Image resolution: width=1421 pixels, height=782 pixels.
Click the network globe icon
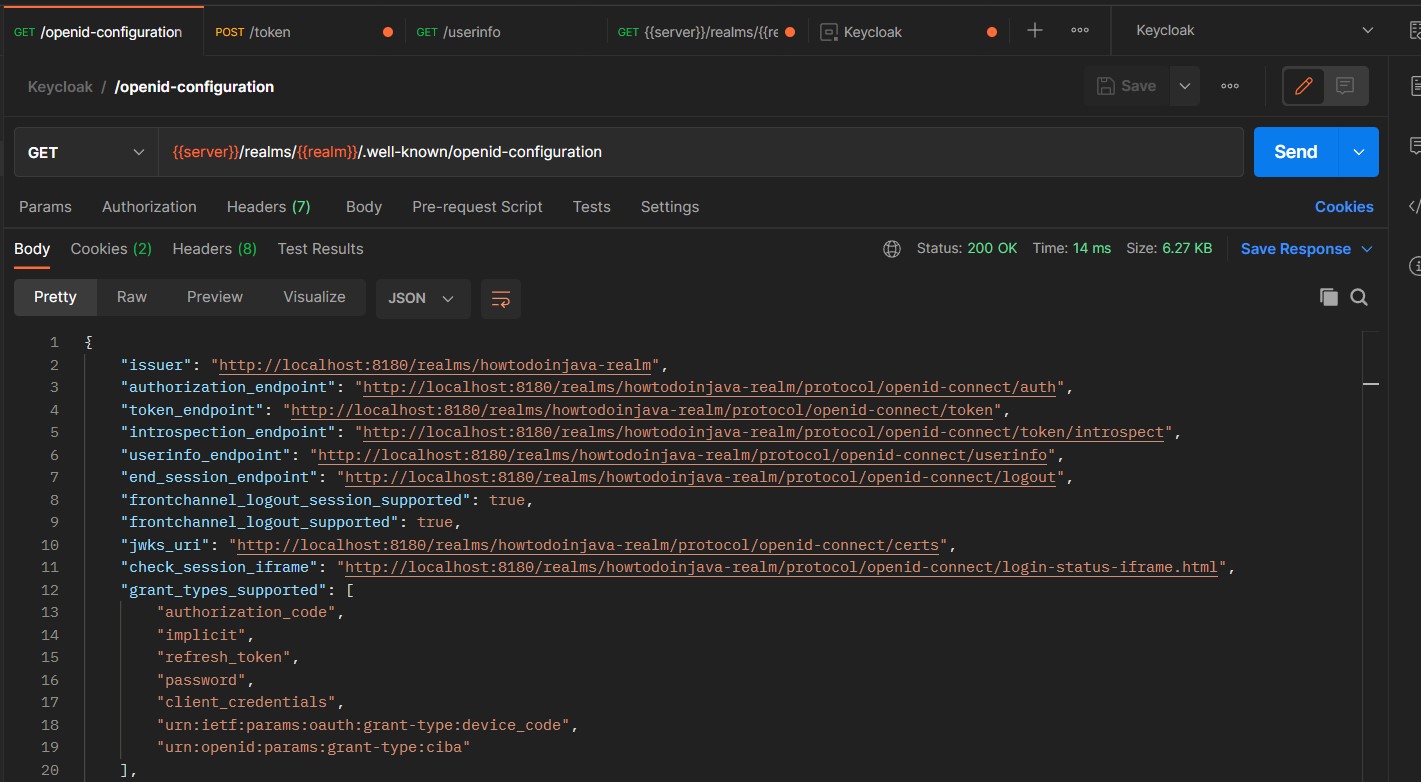tap(892, 249)
